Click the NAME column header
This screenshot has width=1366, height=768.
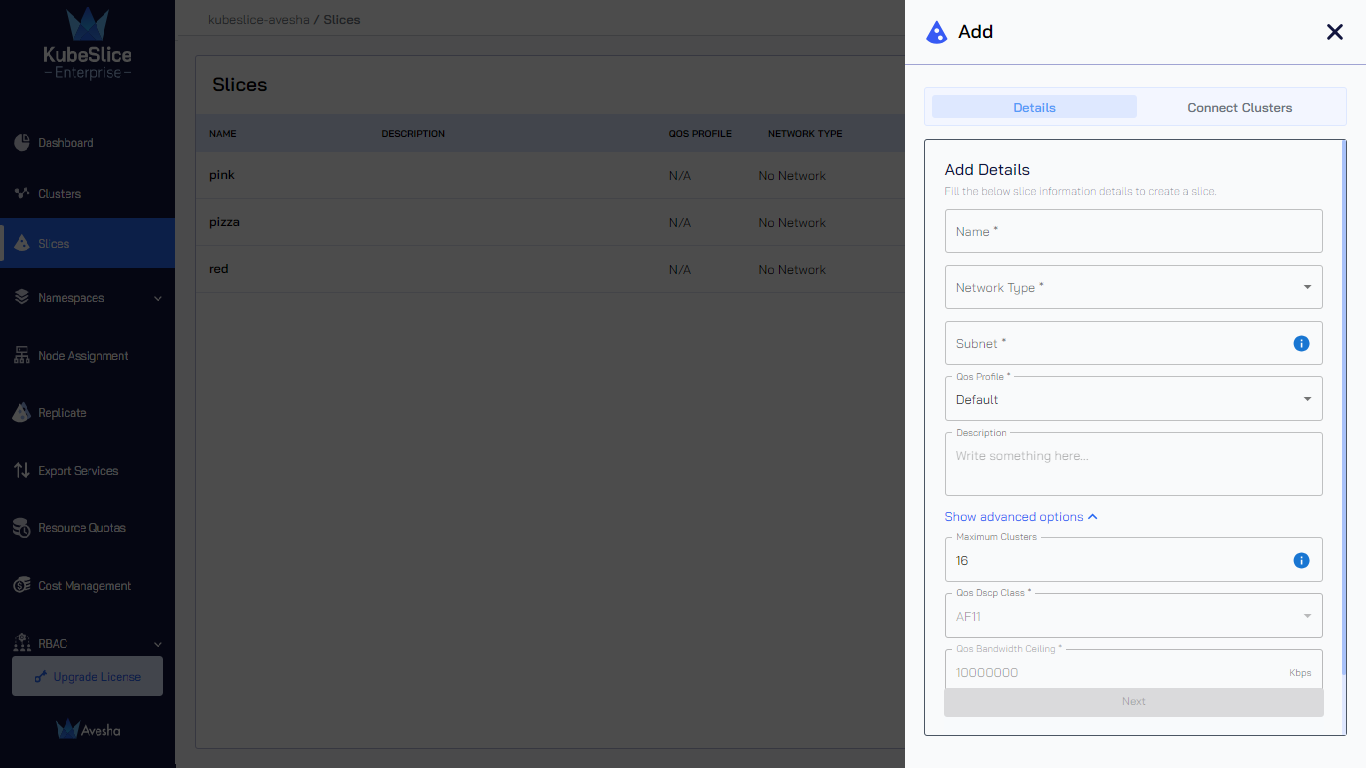(x=223, y=134)
